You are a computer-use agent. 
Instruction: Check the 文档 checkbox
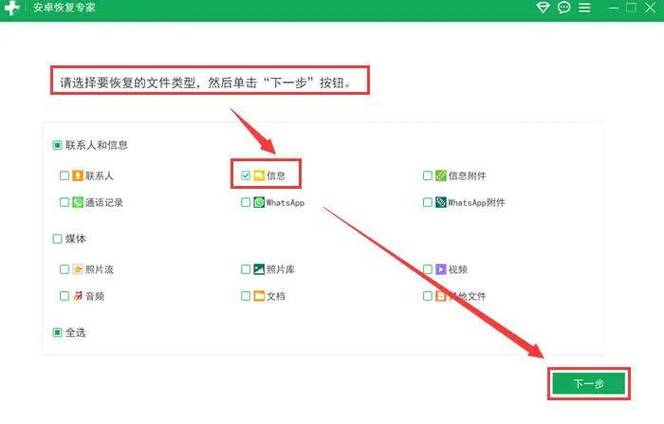pos(246,296)
